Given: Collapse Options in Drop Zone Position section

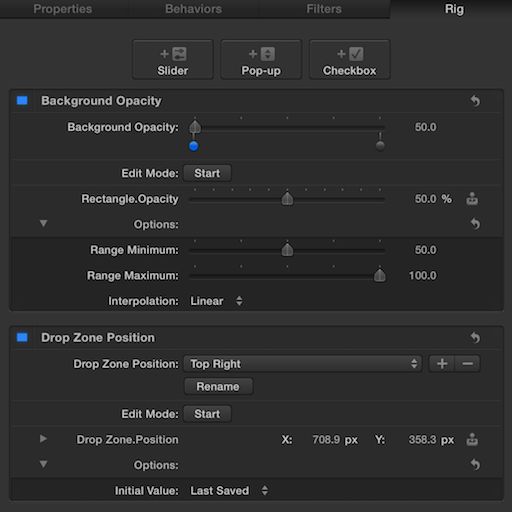Looking at the screenshot, I should pos(43,464).
